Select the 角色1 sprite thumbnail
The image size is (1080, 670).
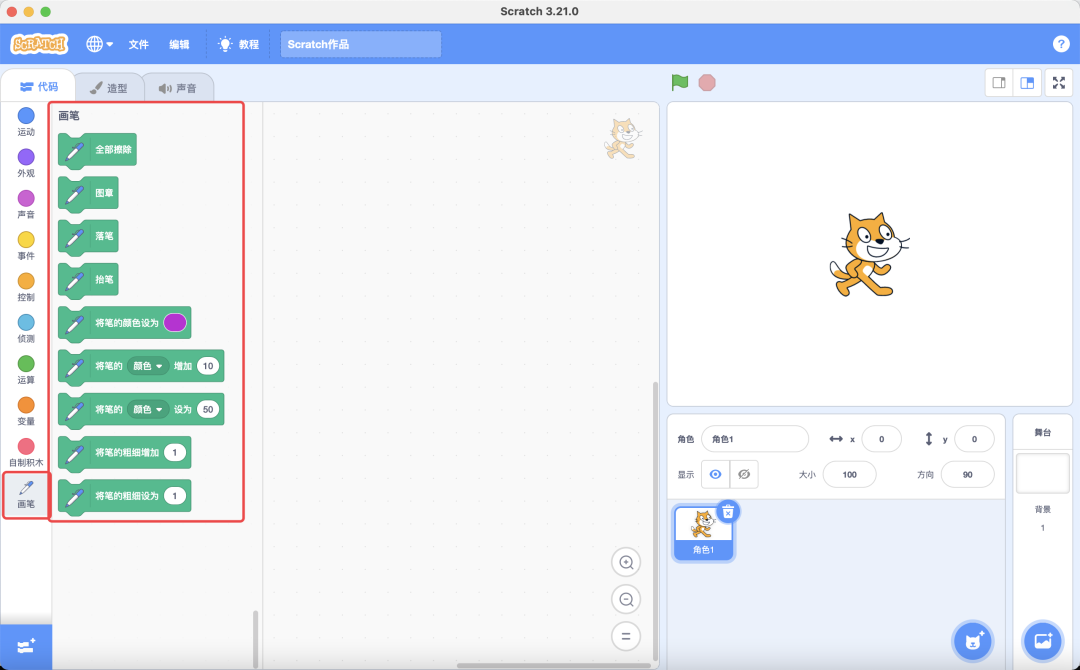tap(703, 533)
